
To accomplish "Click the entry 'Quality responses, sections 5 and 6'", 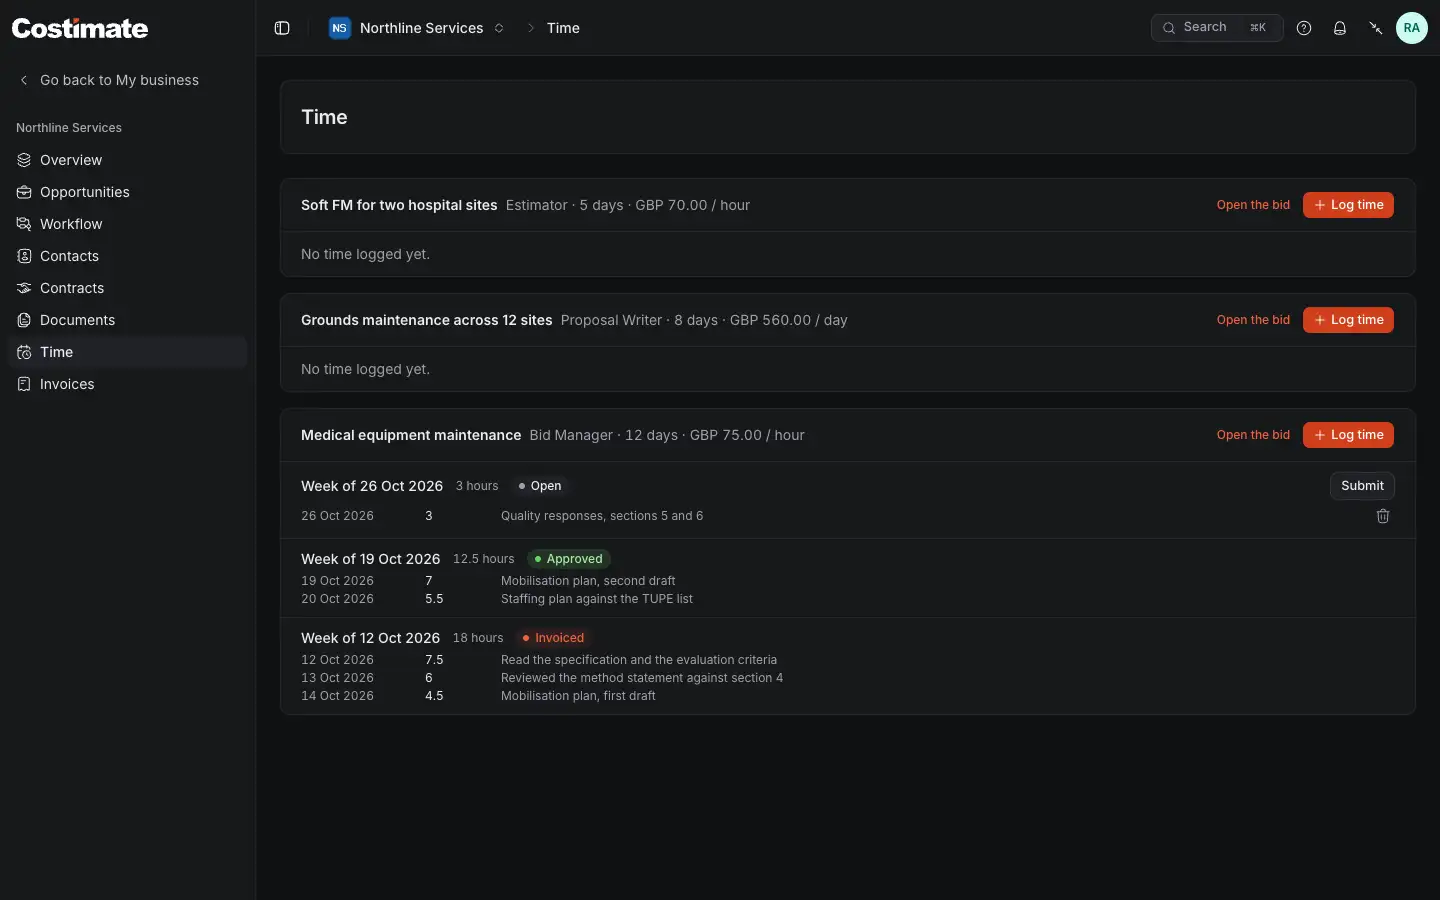I will [602, 516].
